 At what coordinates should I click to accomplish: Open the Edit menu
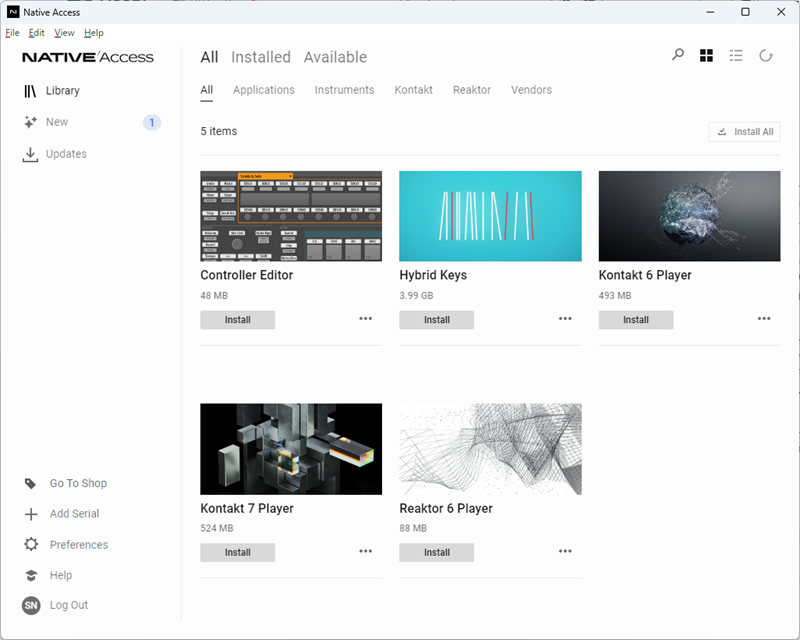pos(36,33)
